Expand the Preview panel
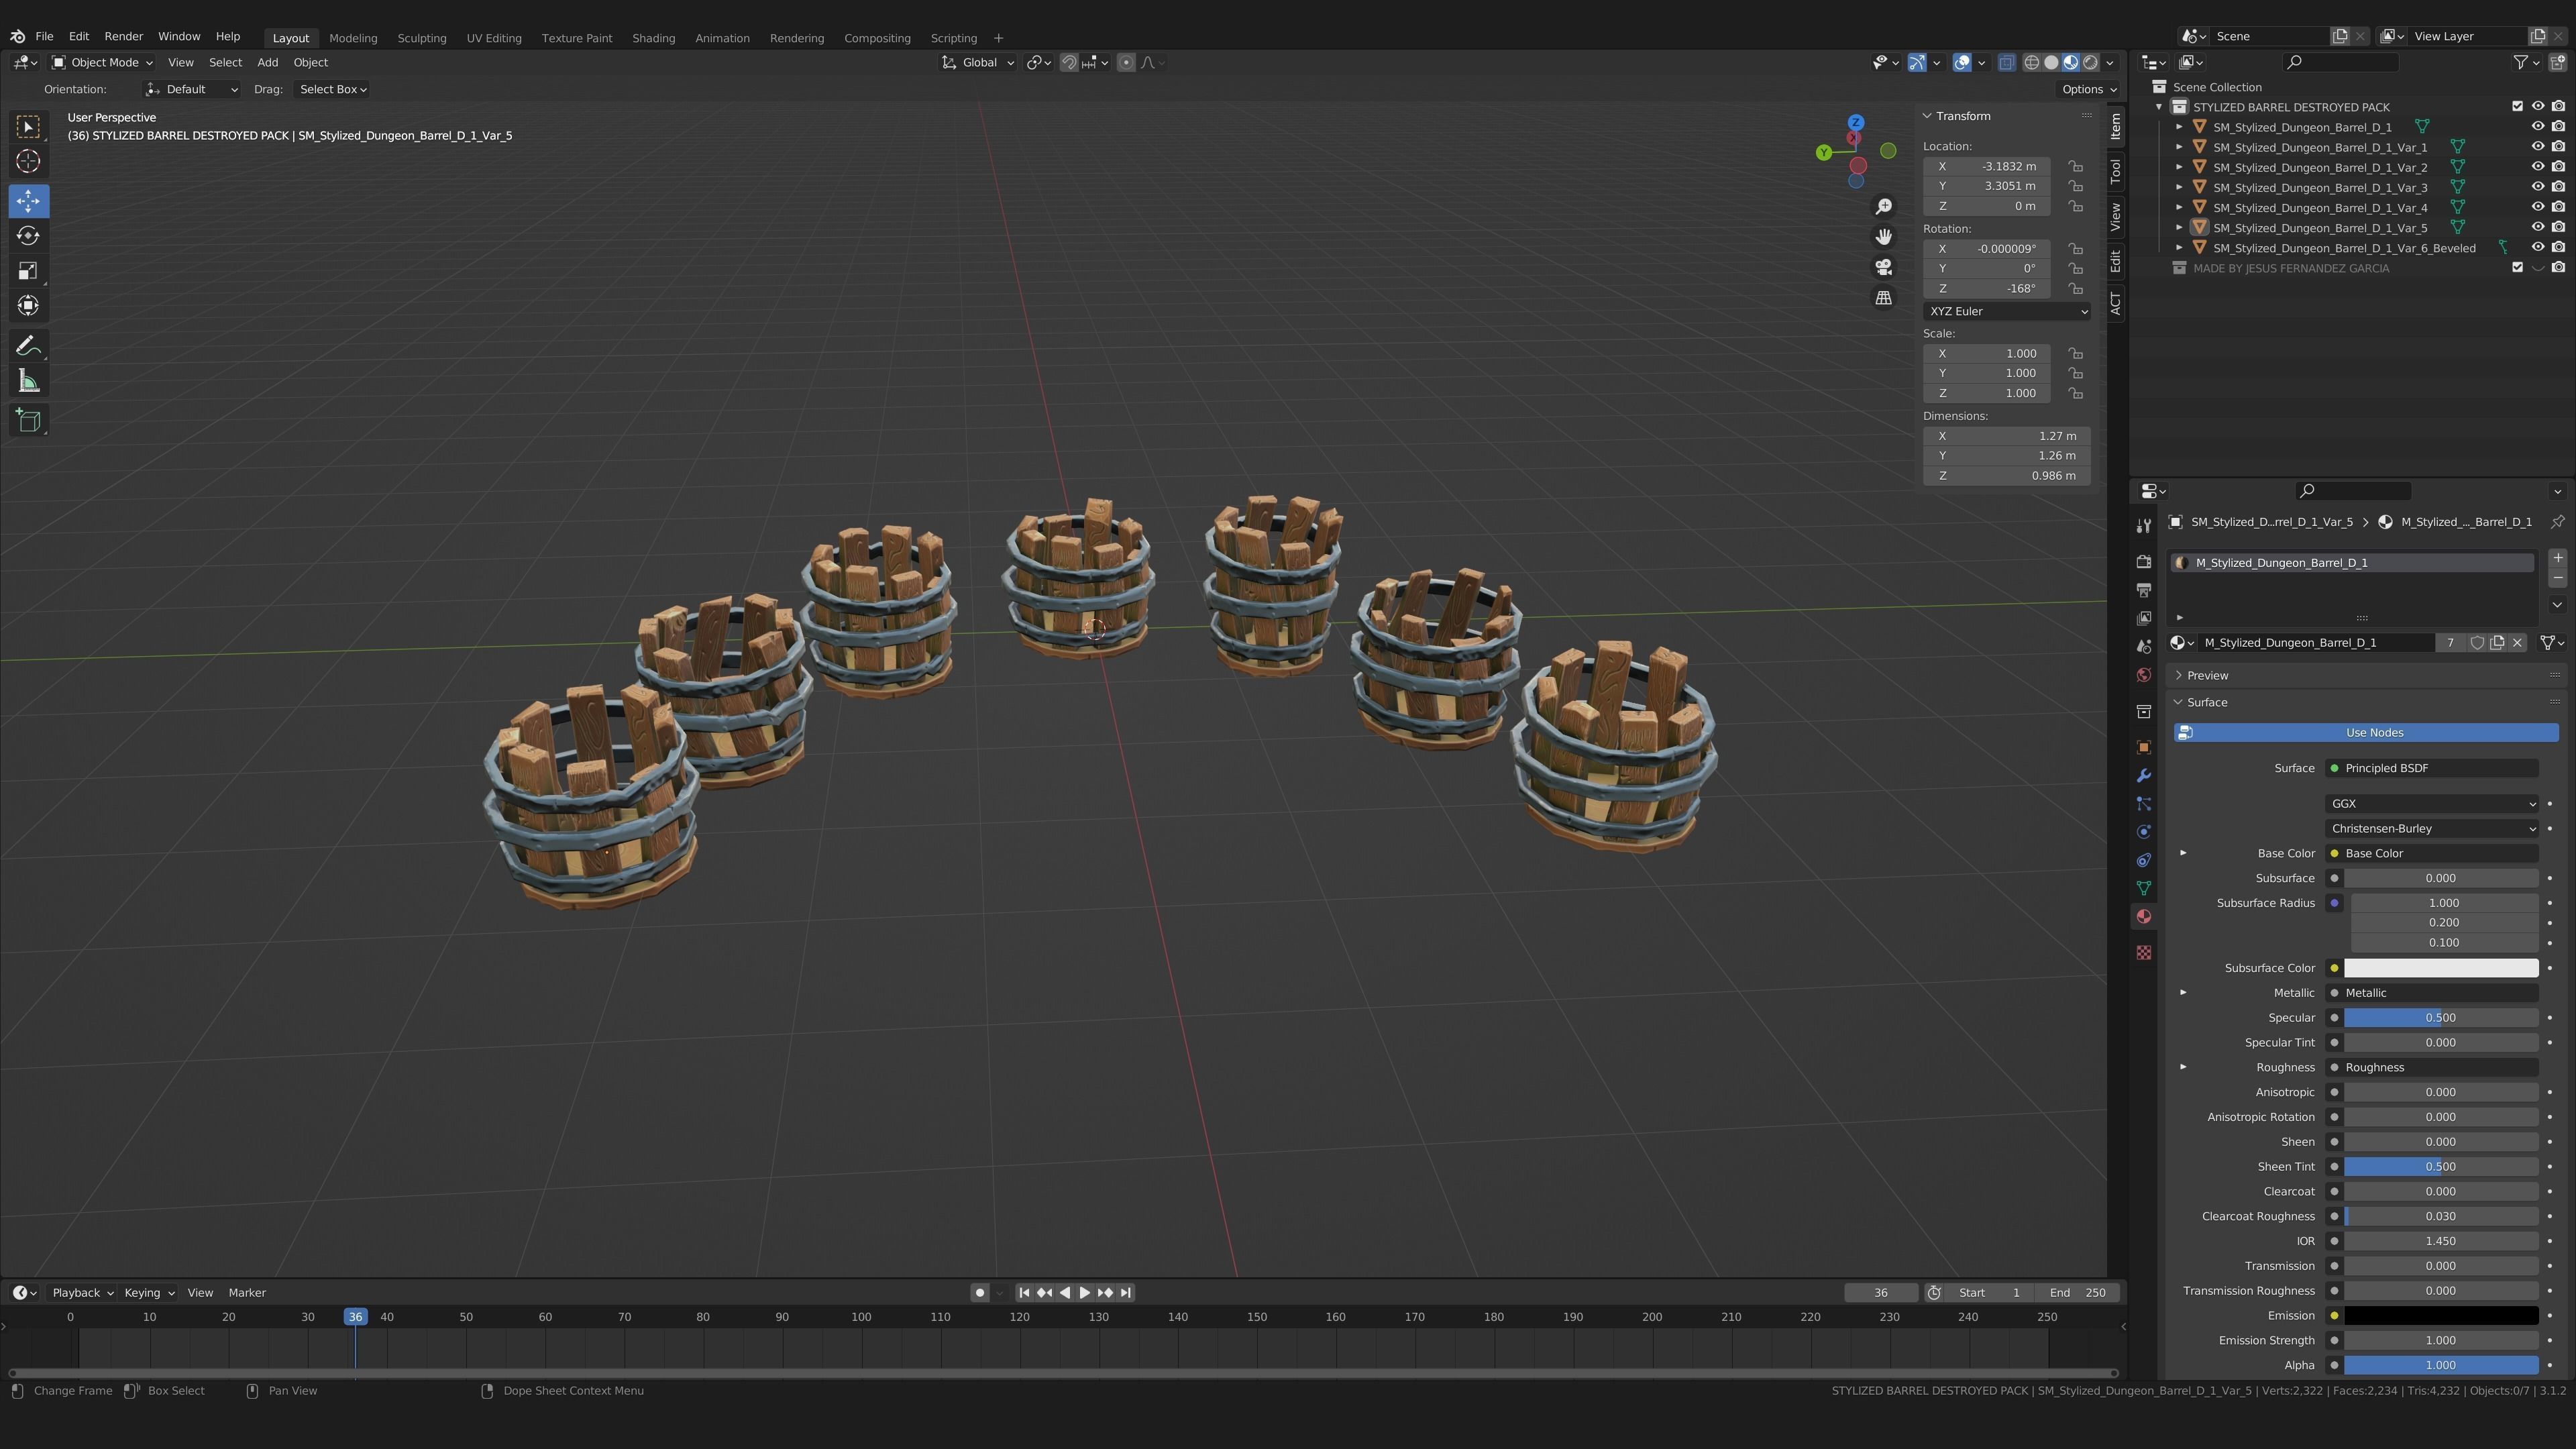Viewport: 2576px width, 1449px height. (x=2207, y=675)
